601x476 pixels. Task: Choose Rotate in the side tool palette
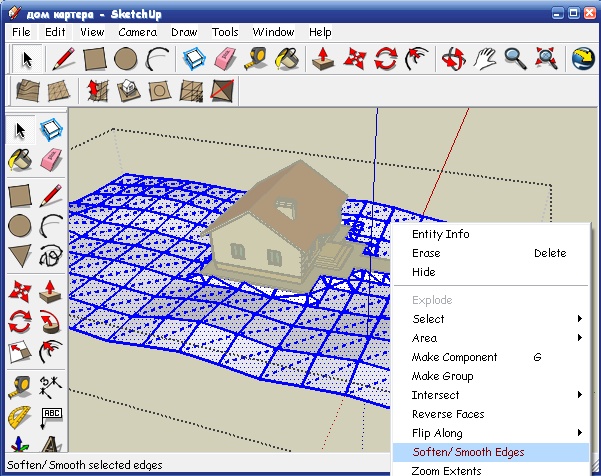20,322
